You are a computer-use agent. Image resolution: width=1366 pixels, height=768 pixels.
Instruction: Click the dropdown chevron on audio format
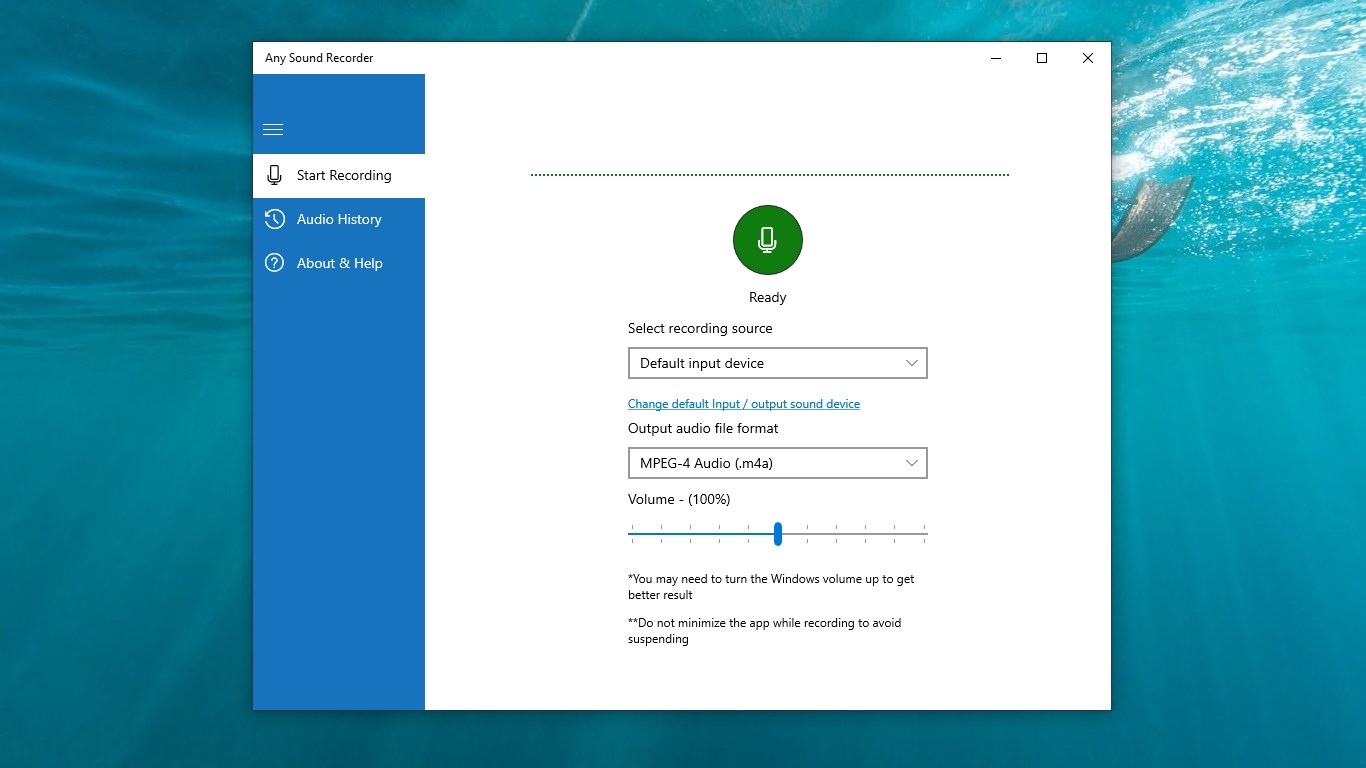click(x=910, y=463)
